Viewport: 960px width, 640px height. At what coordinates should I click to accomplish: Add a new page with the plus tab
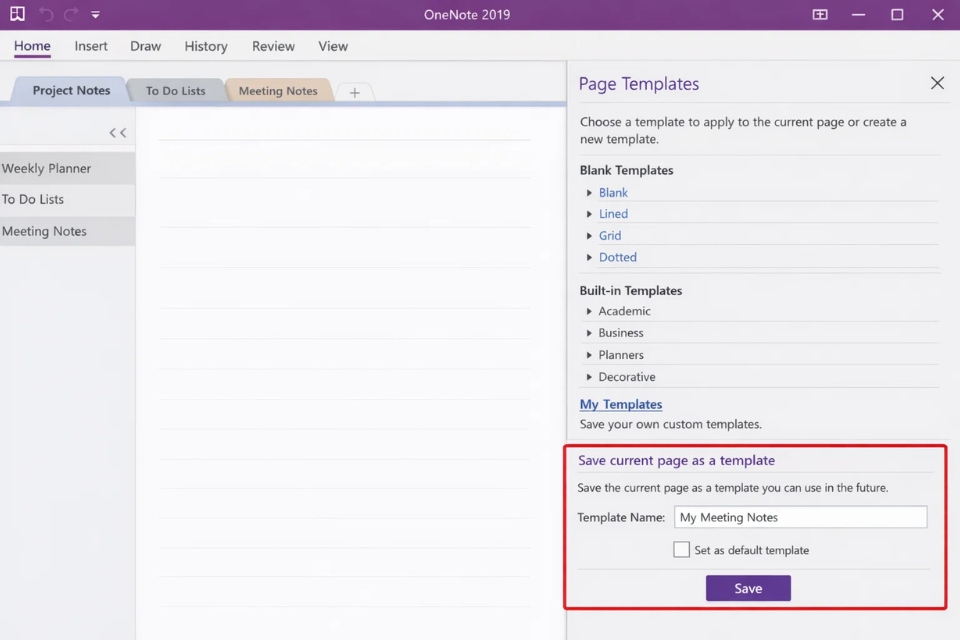click(354, 91)
